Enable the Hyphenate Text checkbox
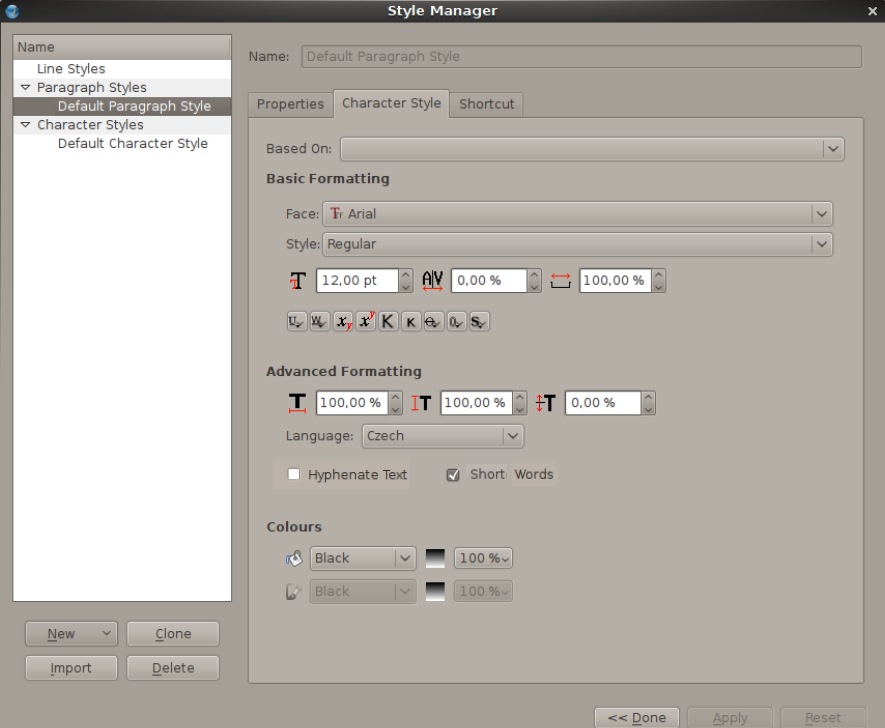This screenshot has height=728, width=885. coord(294,475)
